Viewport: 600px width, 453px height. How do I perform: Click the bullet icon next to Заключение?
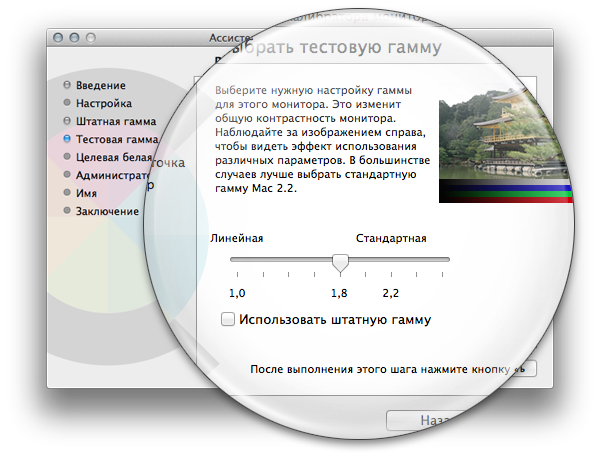[67, 210]
